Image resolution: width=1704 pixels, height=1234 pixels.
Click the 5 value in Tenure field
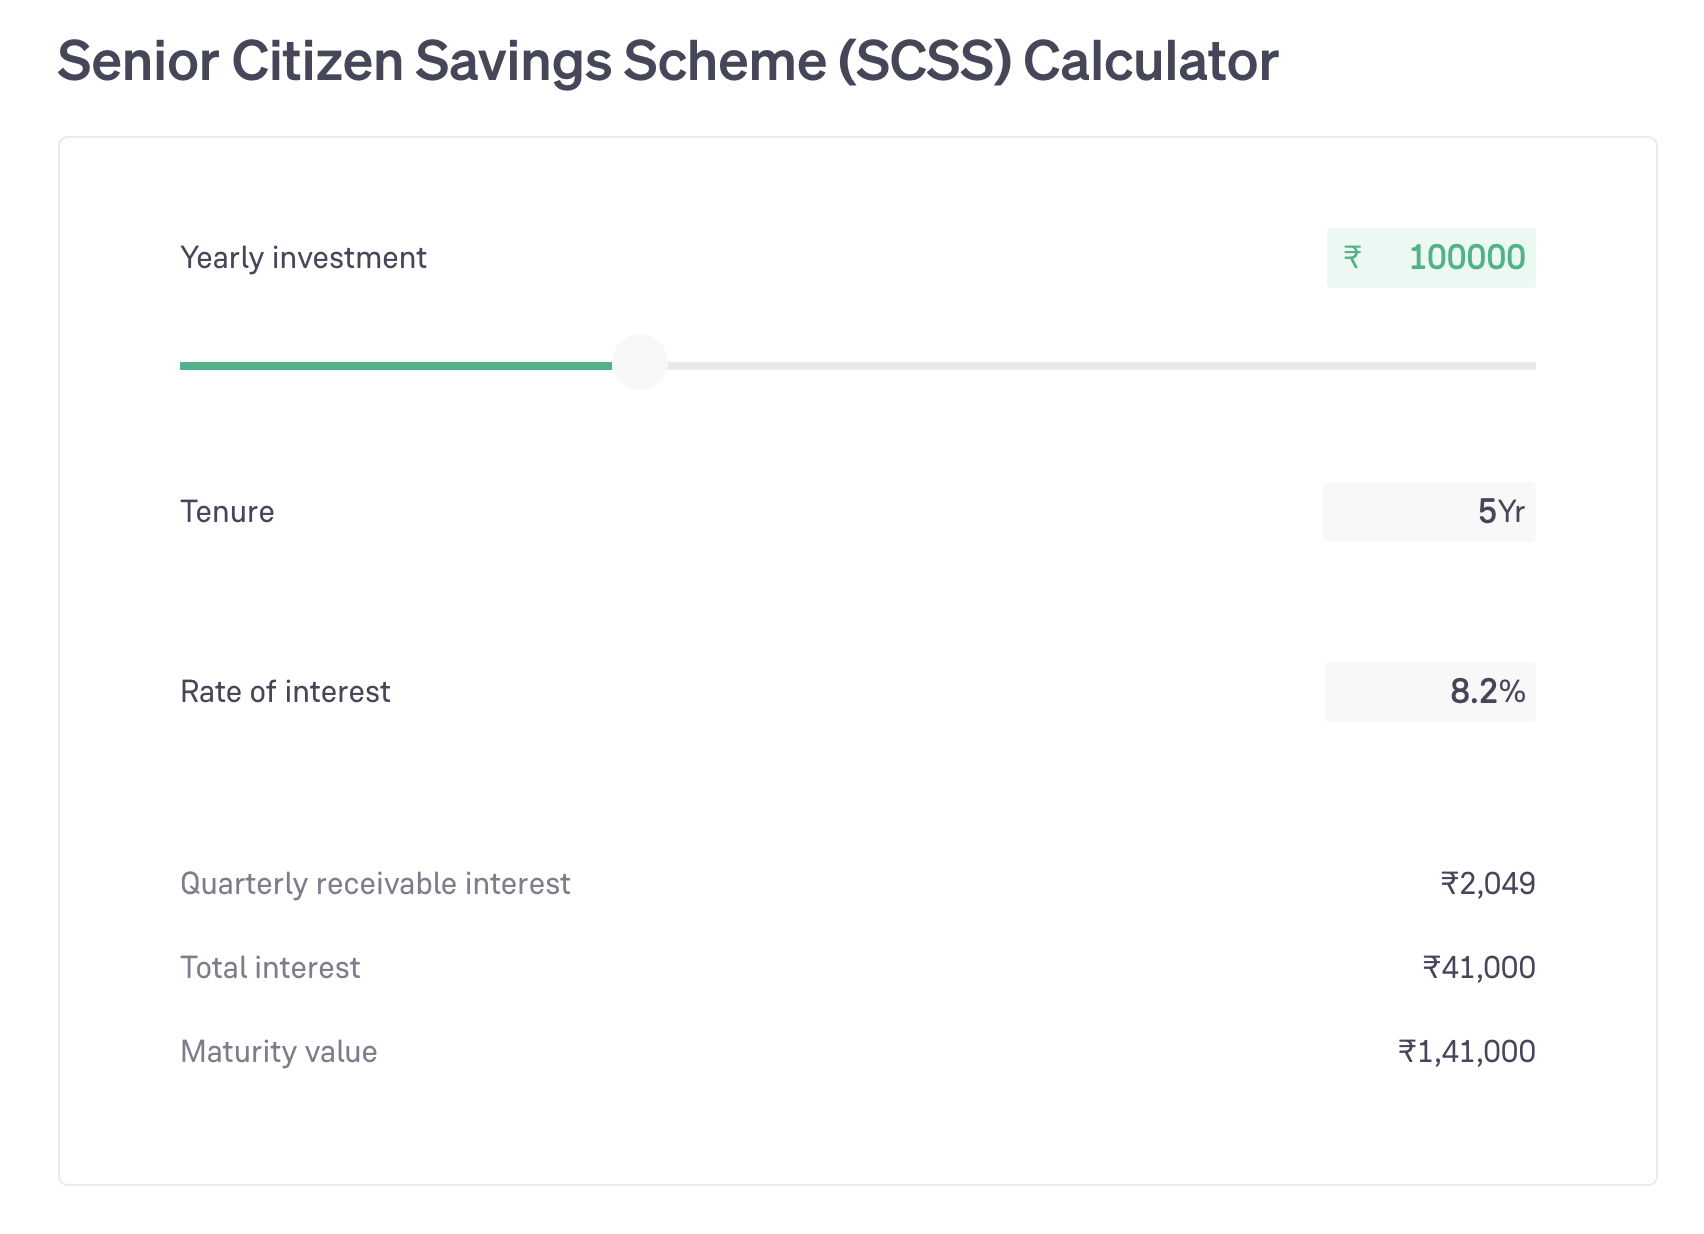pyautogui.click(x=1487, y=512)
